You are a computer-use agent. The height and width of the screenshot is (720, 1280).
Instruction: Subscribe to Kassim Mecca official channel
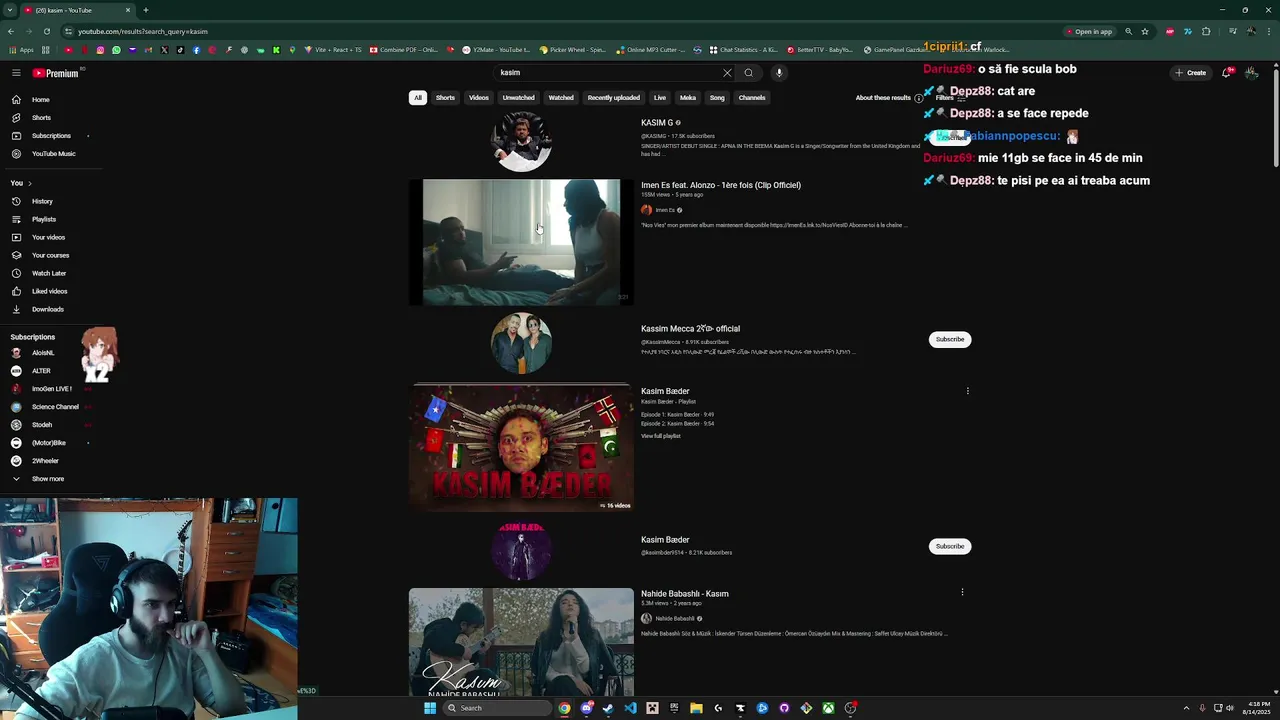(x=950, y=339)
